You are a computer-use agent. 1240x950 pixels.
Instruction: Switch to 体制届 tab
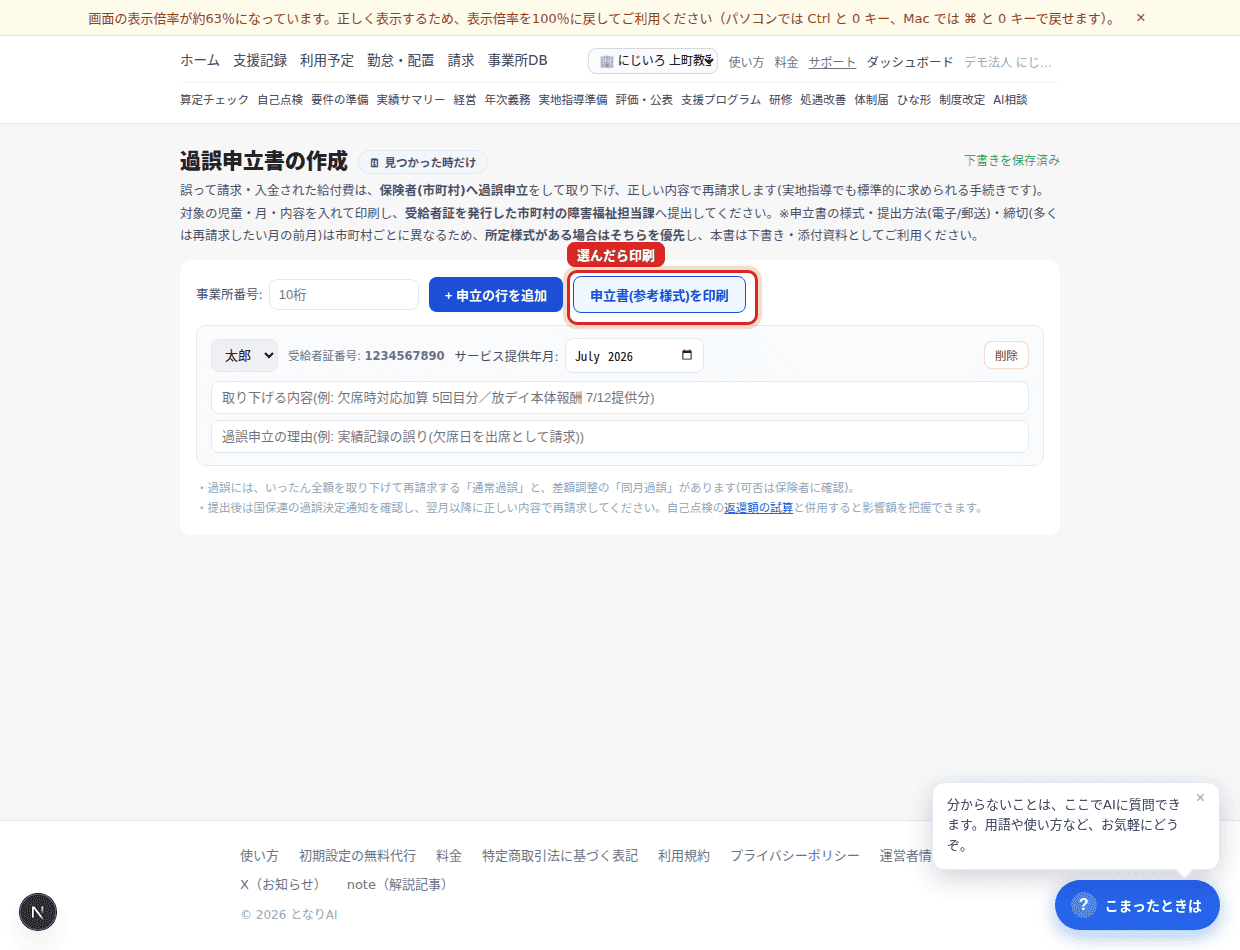tap(871, 100)
